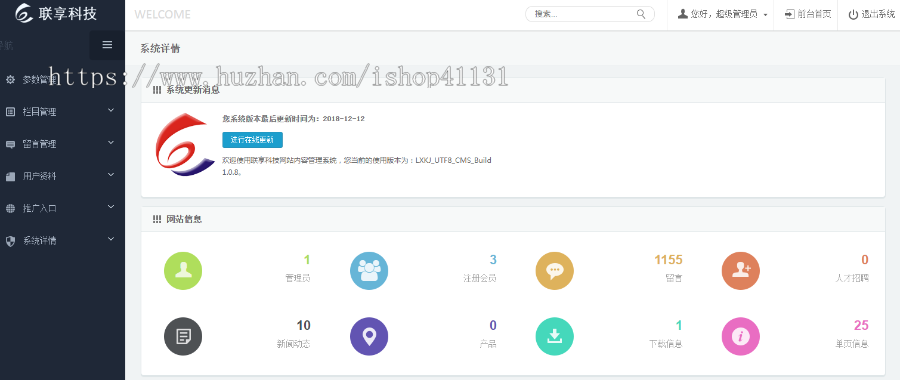Click the 下载信息 count 1

[679, 326]
